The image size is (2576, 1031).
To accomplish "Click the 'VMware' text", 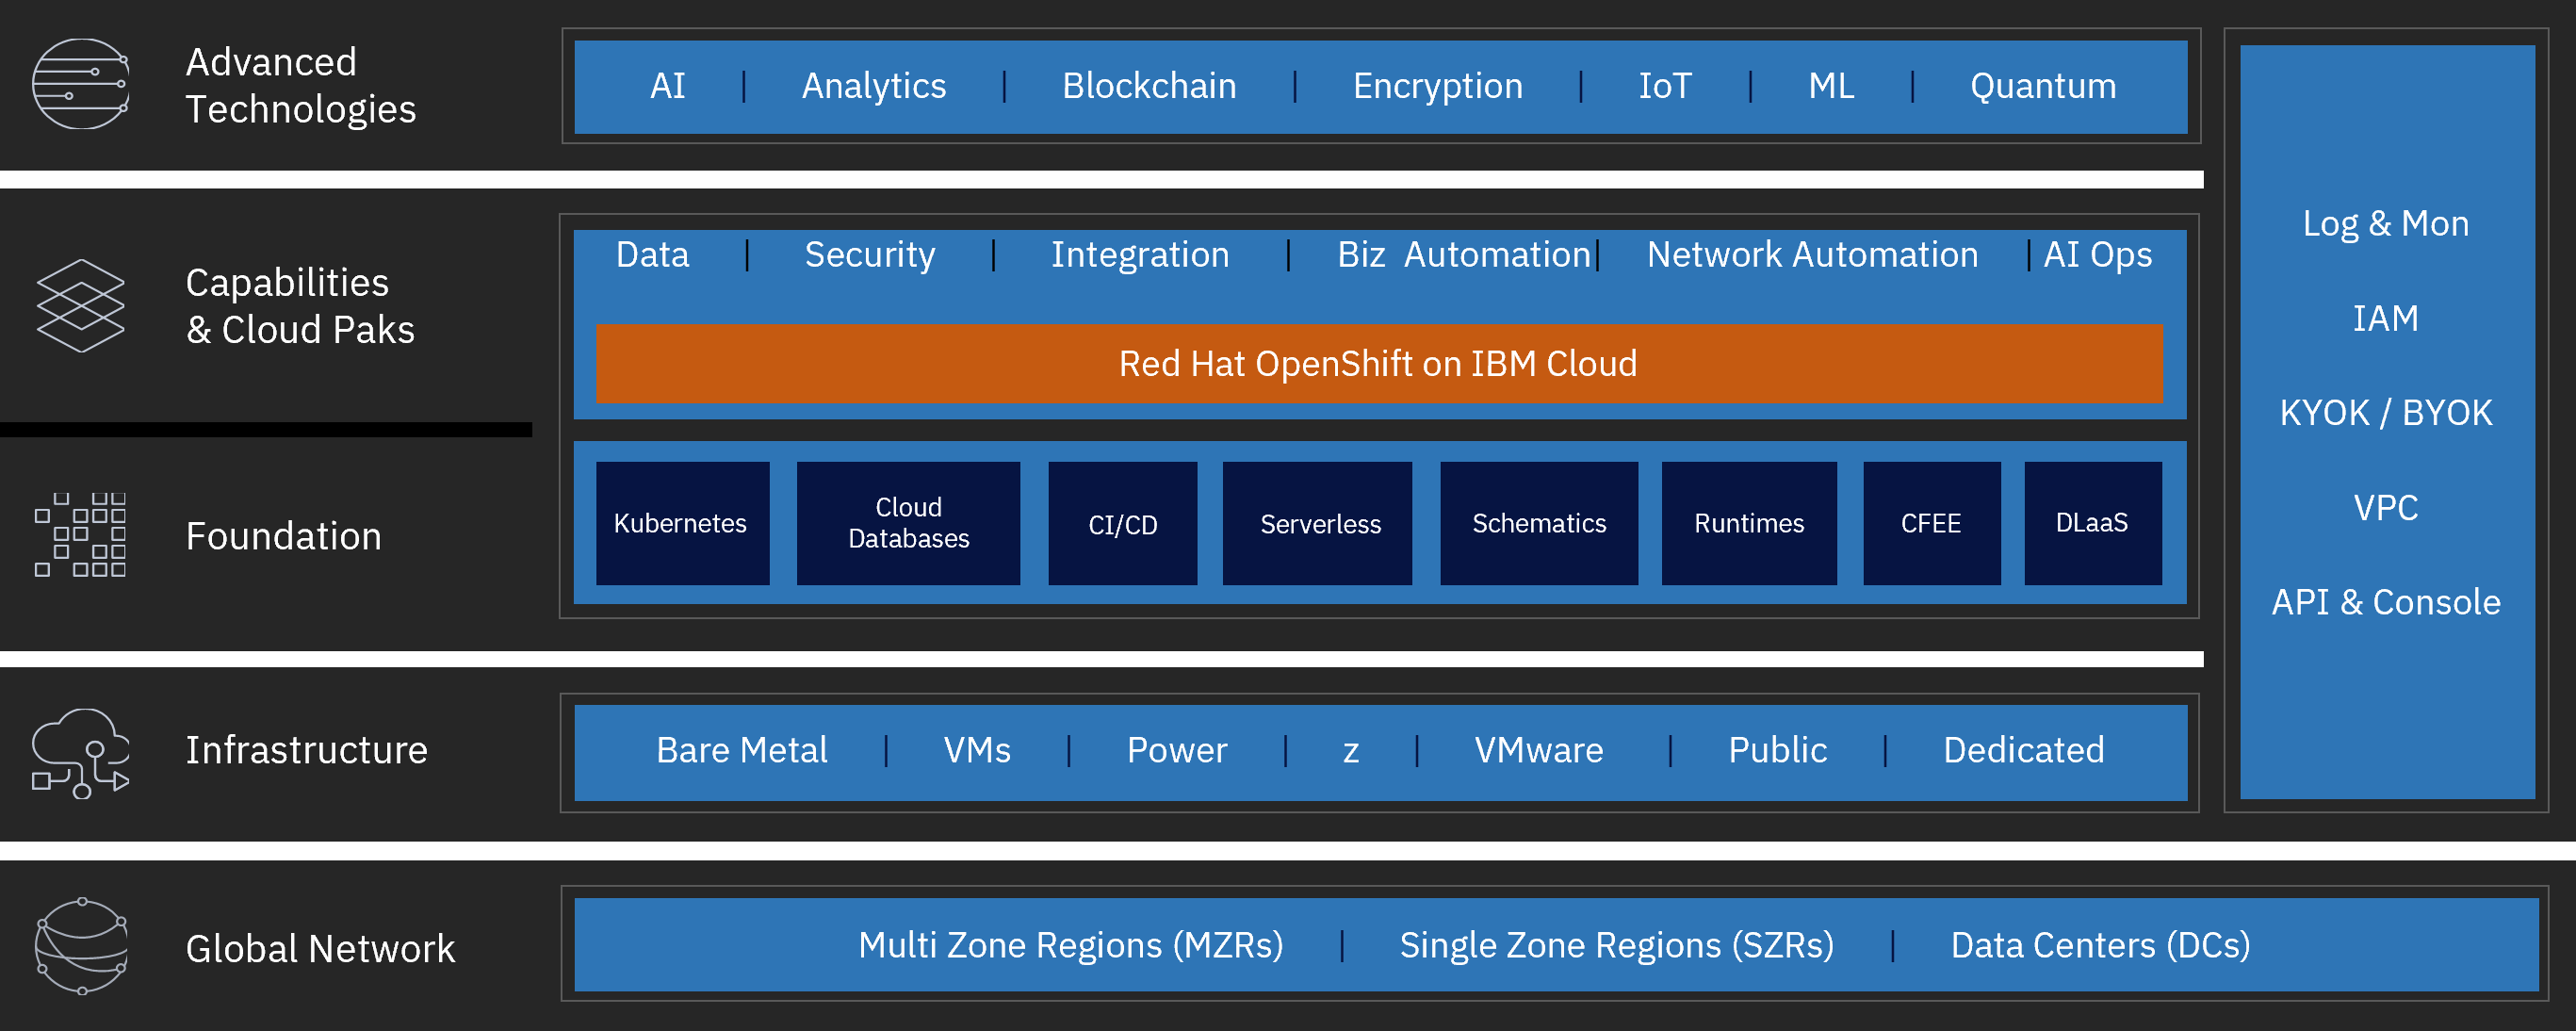I will click(1539, 751).
